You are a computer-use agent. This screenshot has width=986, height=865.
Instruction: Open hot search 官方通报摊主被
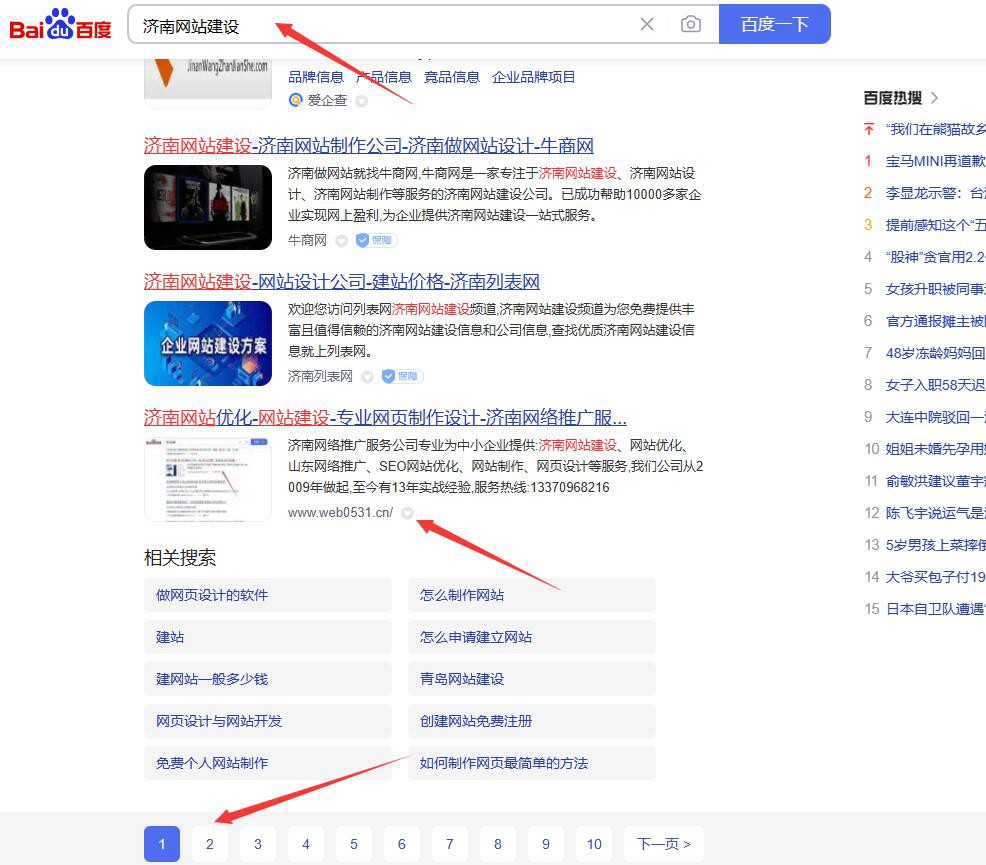(936, 321)
